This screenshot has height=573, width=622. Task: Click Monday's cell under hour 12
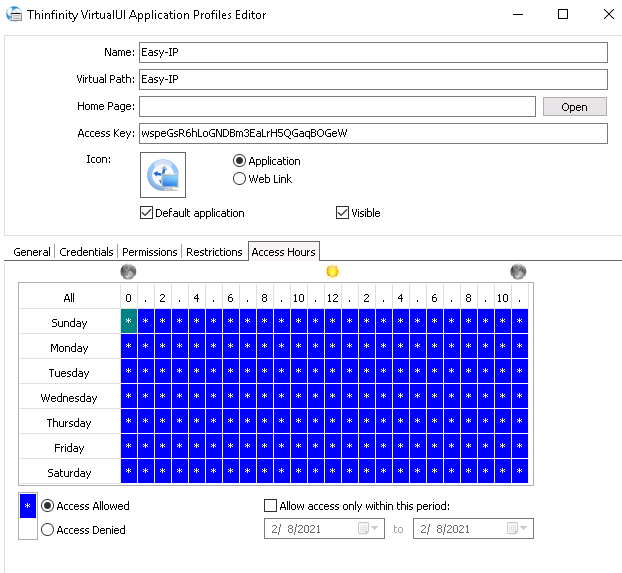coord(332,346)
